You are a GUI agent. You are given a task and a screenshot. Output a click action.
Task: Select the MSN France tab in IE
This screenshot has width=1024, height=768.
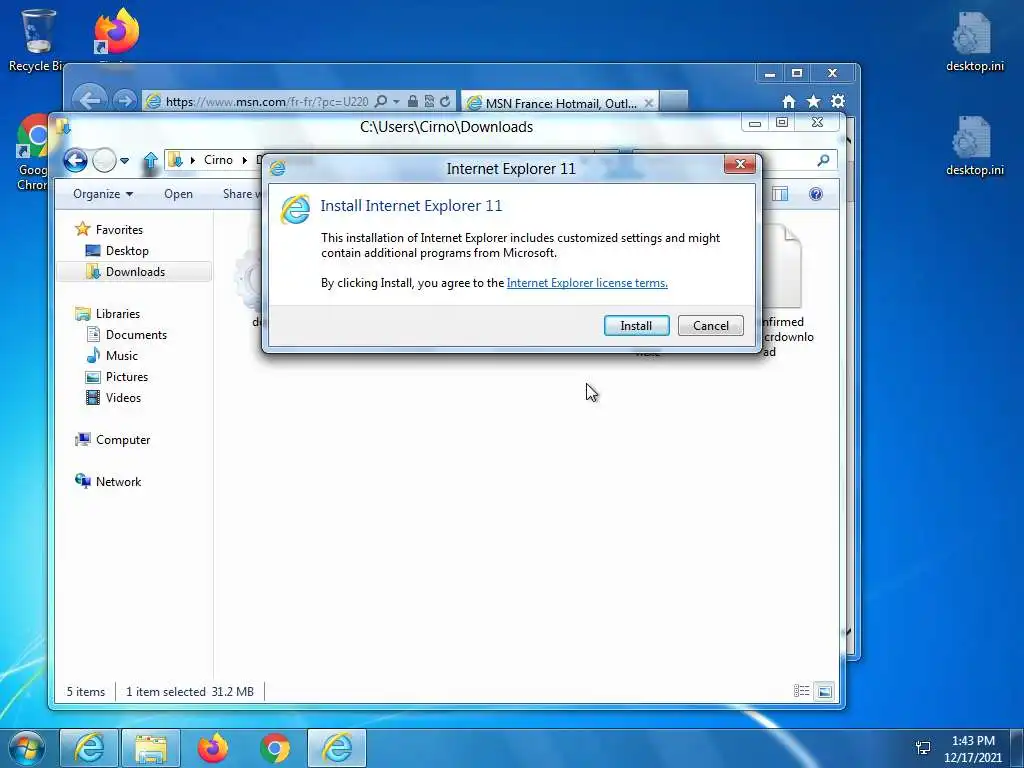560,103
